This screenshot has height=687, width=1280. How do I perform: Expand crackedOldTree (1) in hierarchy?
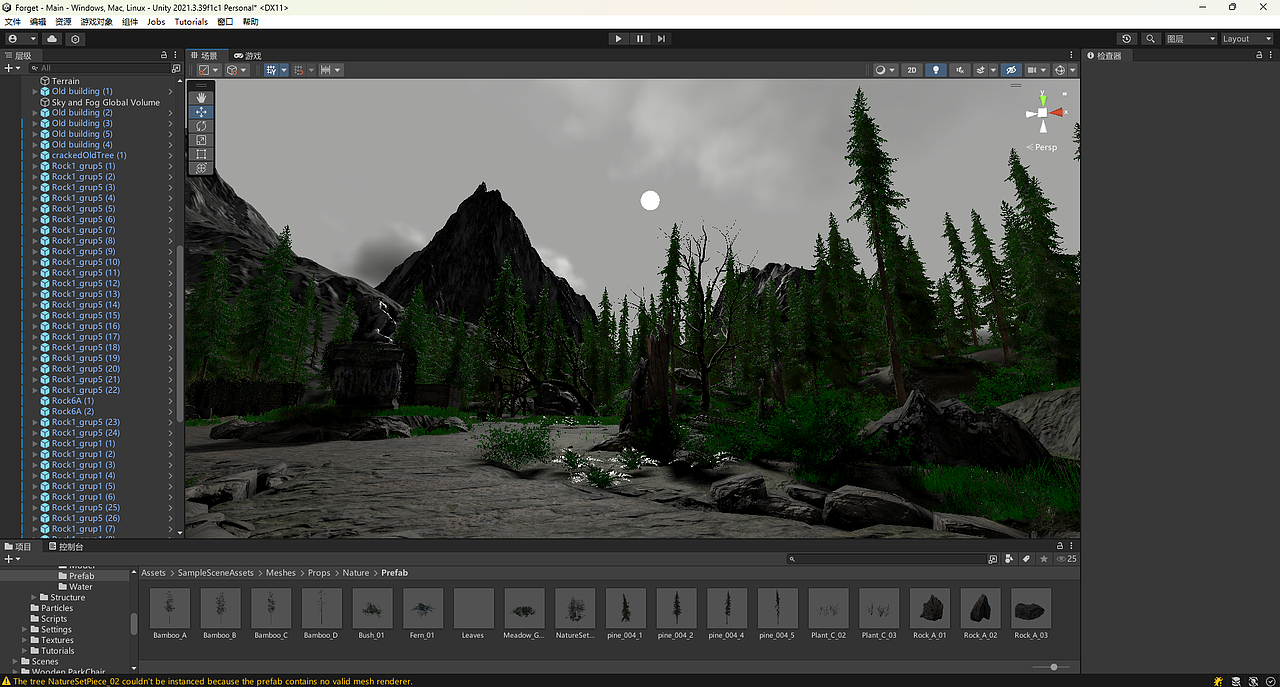(35, 155)
